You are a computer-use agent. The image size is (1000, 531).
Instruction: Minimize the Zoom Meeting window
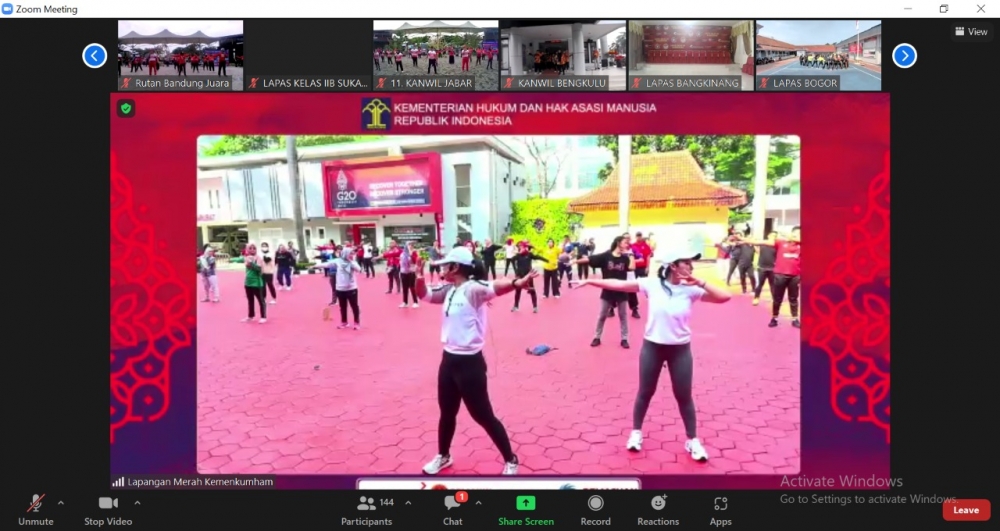coord(908,9)
